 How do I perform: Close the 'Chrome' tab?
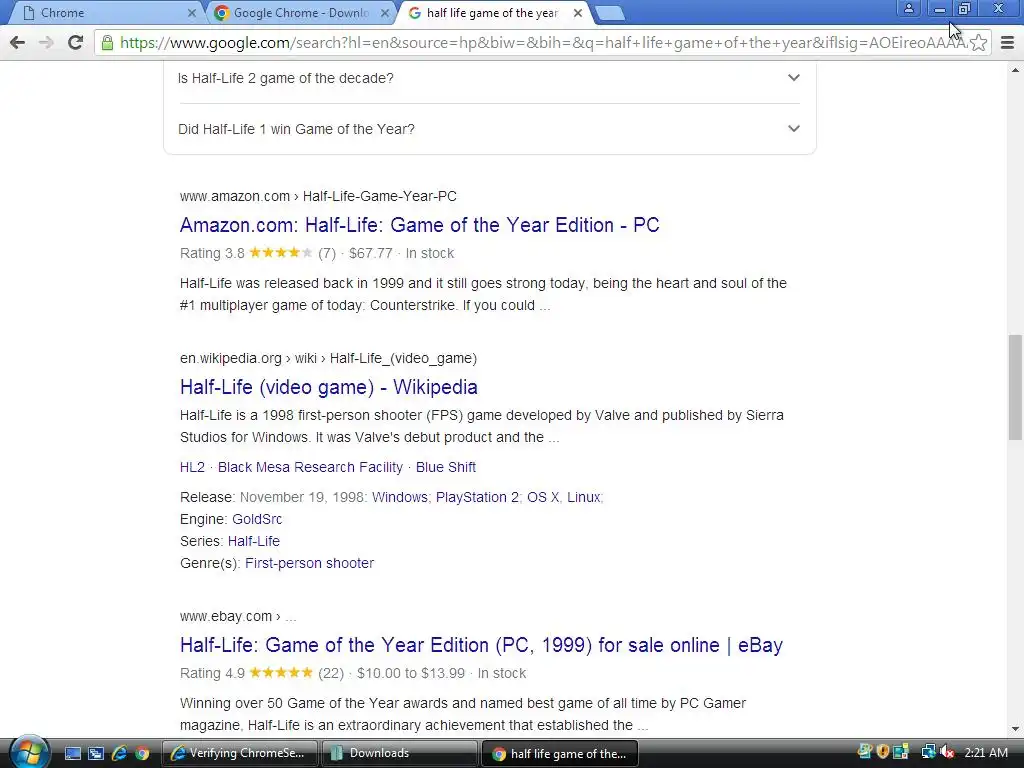191,13
